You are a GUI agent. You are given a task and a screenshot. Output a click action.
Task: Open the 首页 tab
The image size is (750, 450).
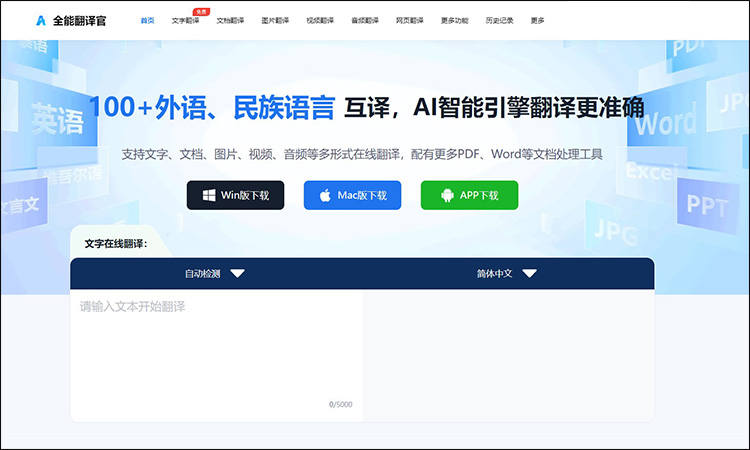point(147,20)
